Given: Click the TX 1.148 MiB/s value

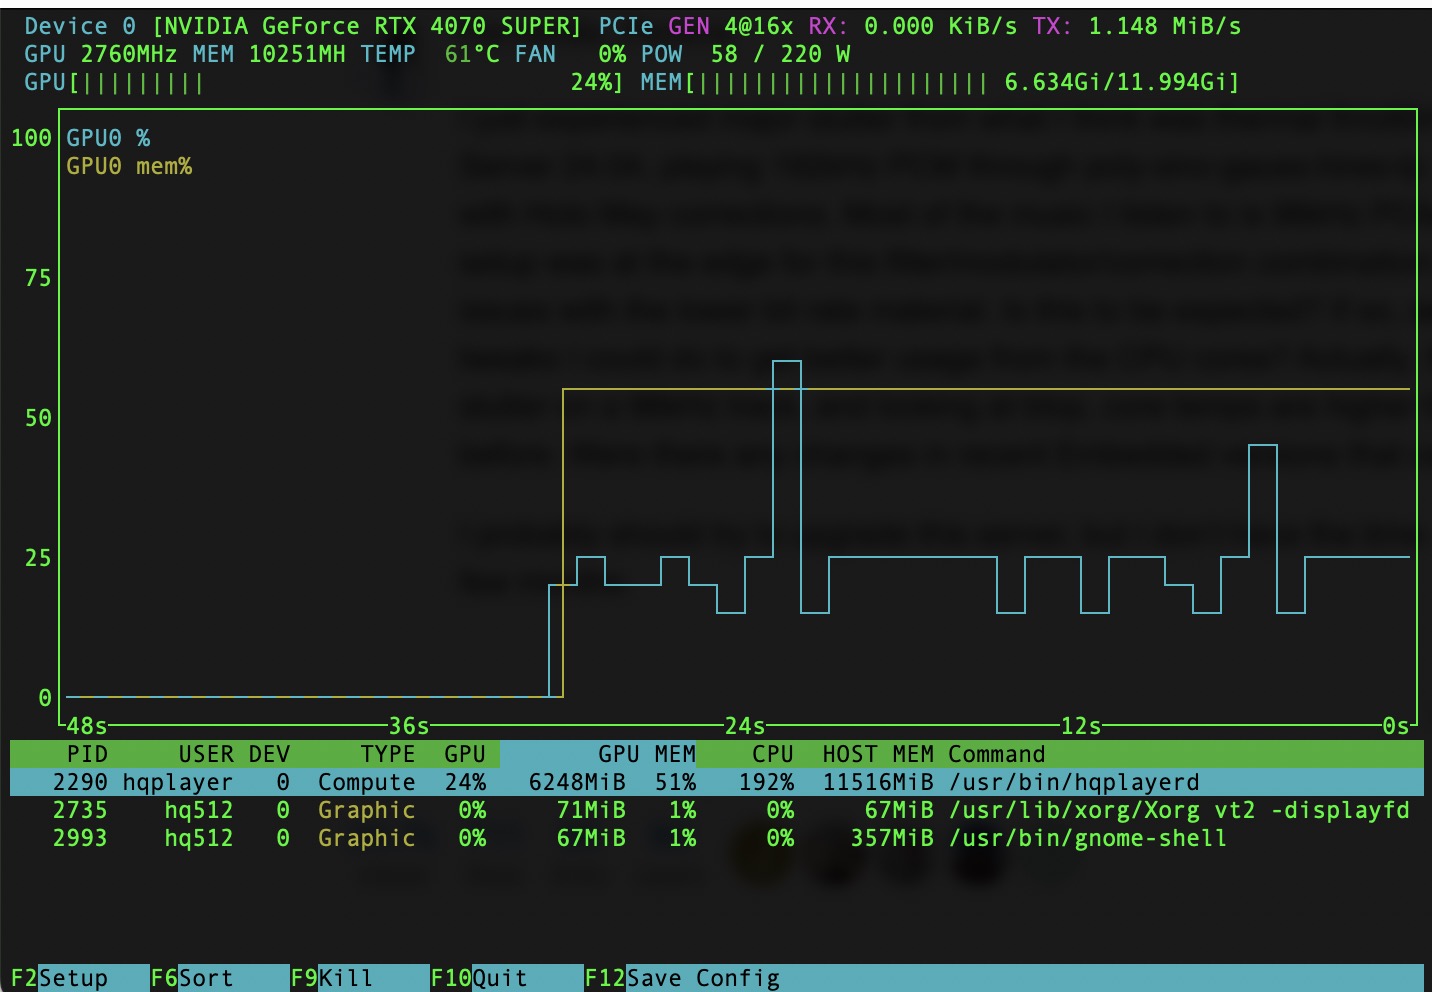Looking at the screenshot, I should (x=1137, y=26).
